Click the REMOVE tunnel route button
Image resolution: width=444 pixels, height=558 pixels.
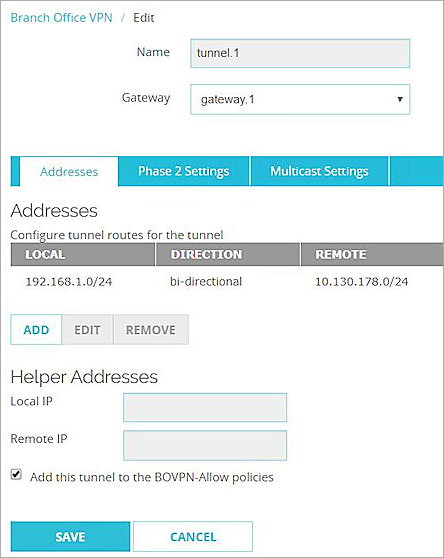coord(151,330)
